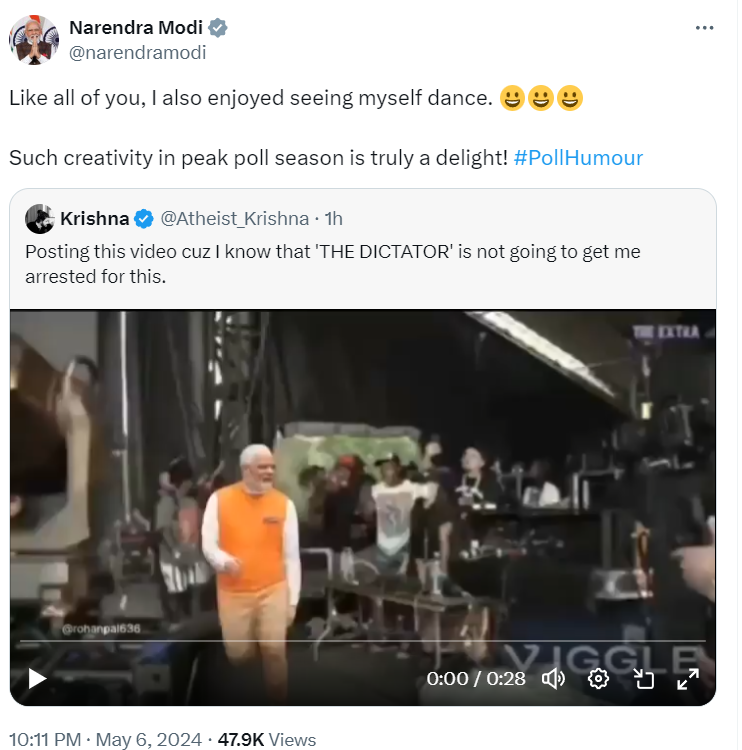Open the @Atheist_Krishna profile handle
Image resolution: width=742 pixels, height=750 pixels.
(x=234, y=218)
